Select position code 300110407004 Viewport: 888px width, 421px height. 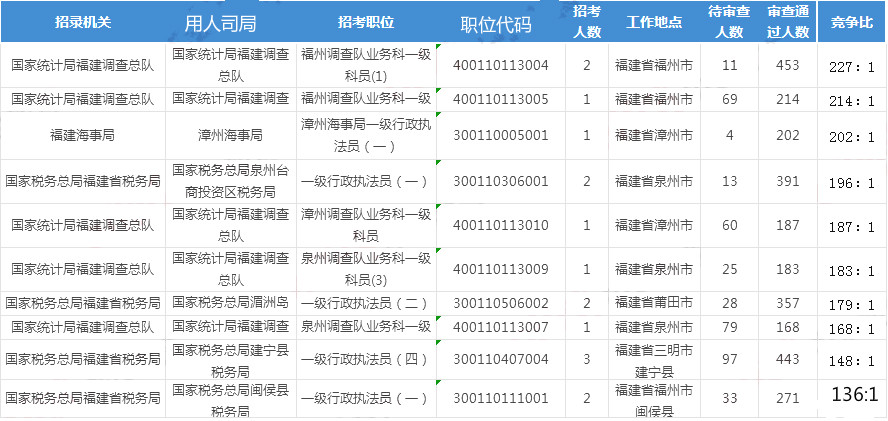point(501,359)
